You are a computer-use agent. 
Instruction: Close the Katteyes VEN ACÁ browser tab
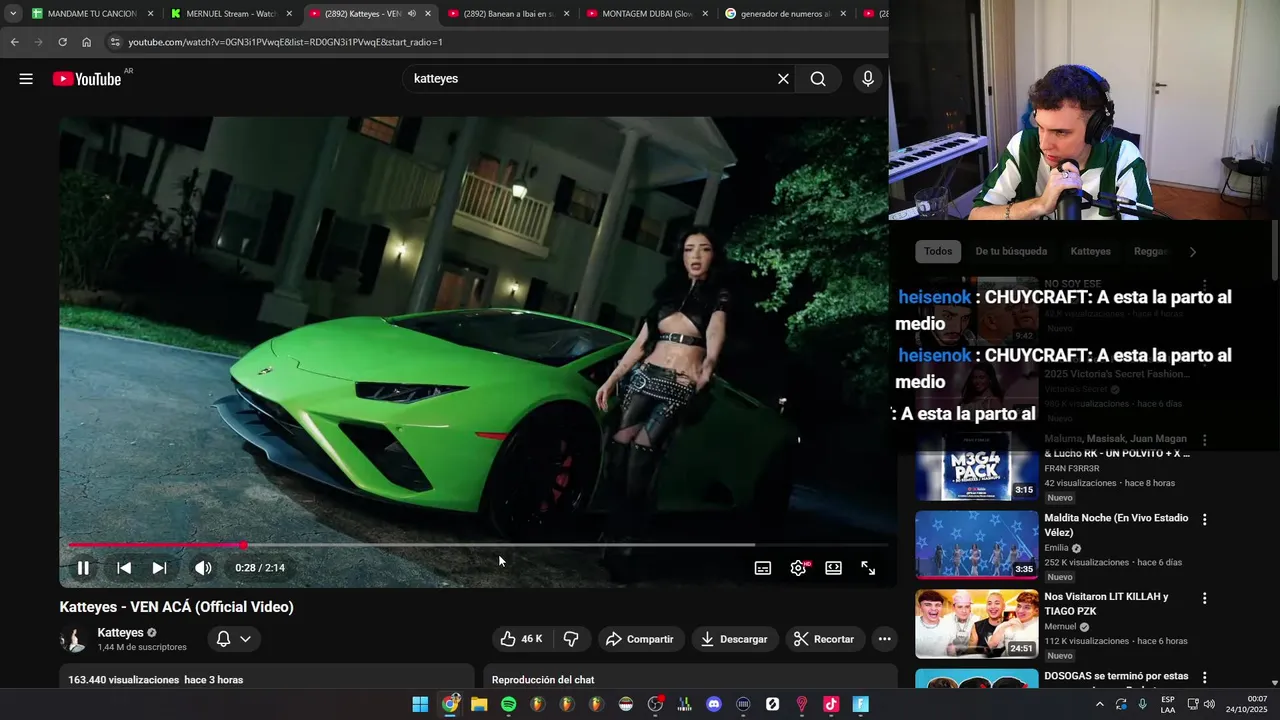pyautogui.click(x=428, y=14)
